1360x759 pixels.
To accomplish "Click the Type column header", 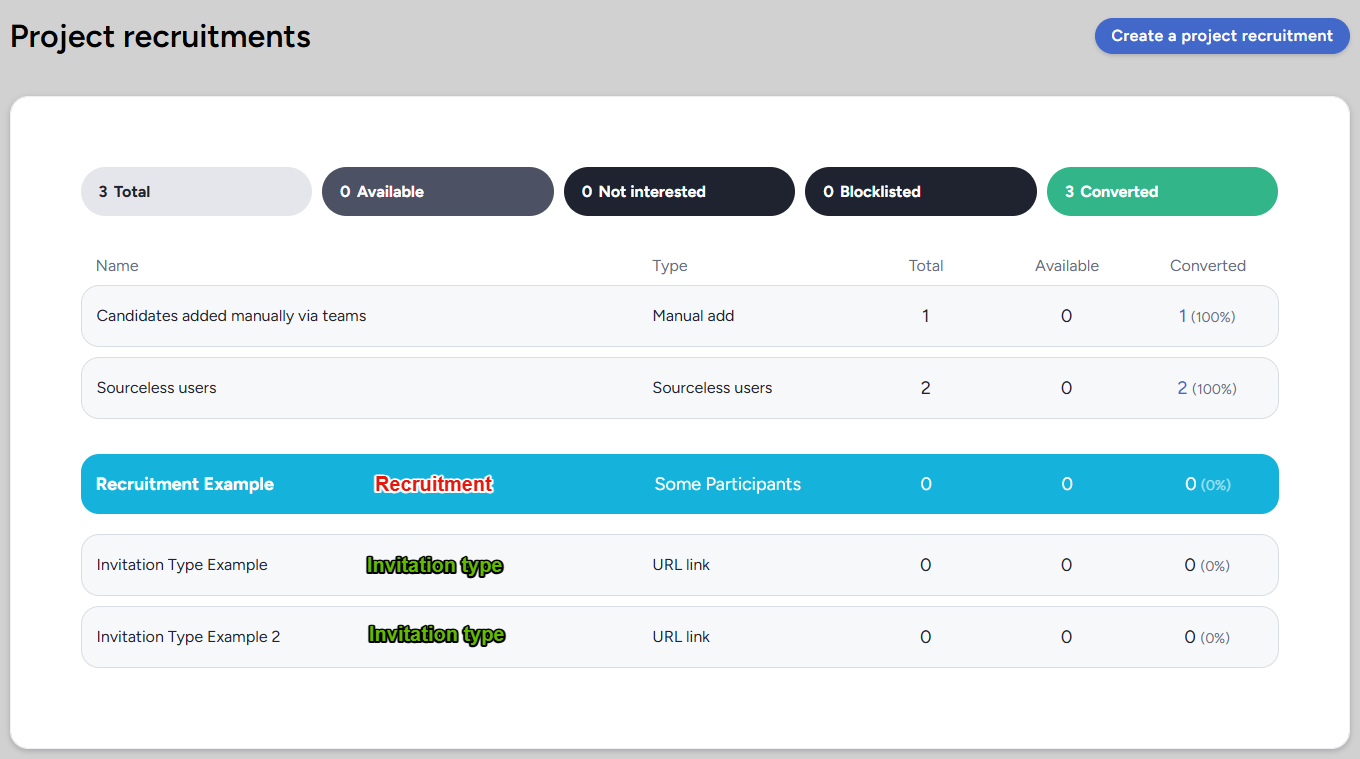I will click(x=670, y=266).
